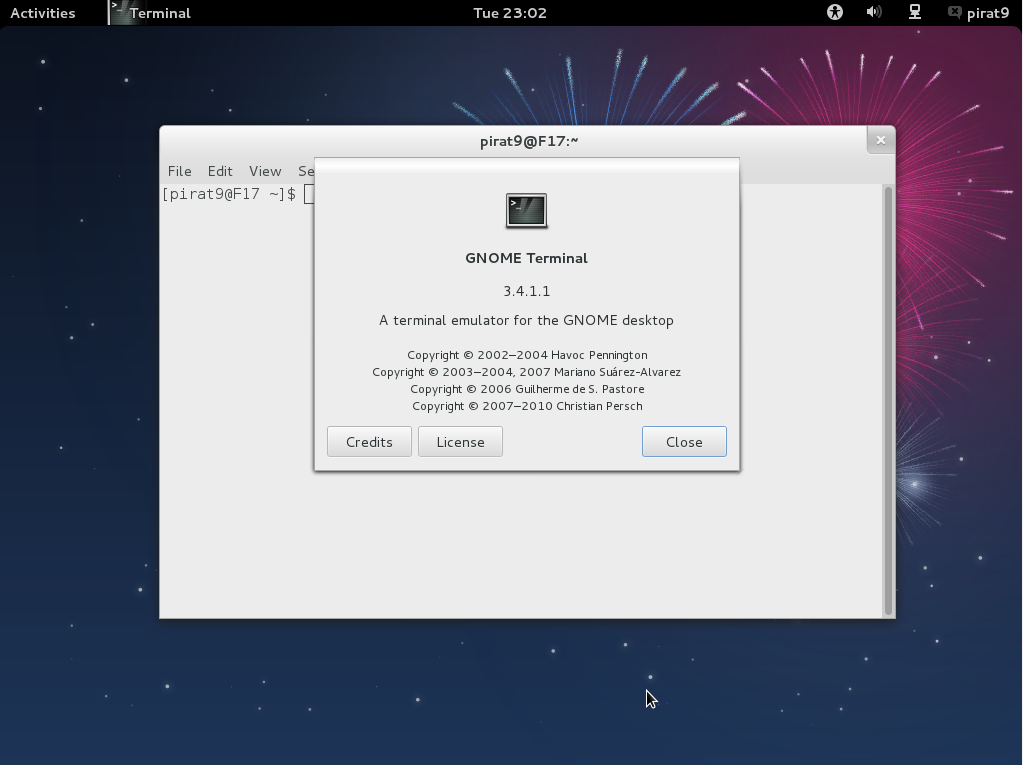Click the Terminal app menu in top bar

[150, 13]
